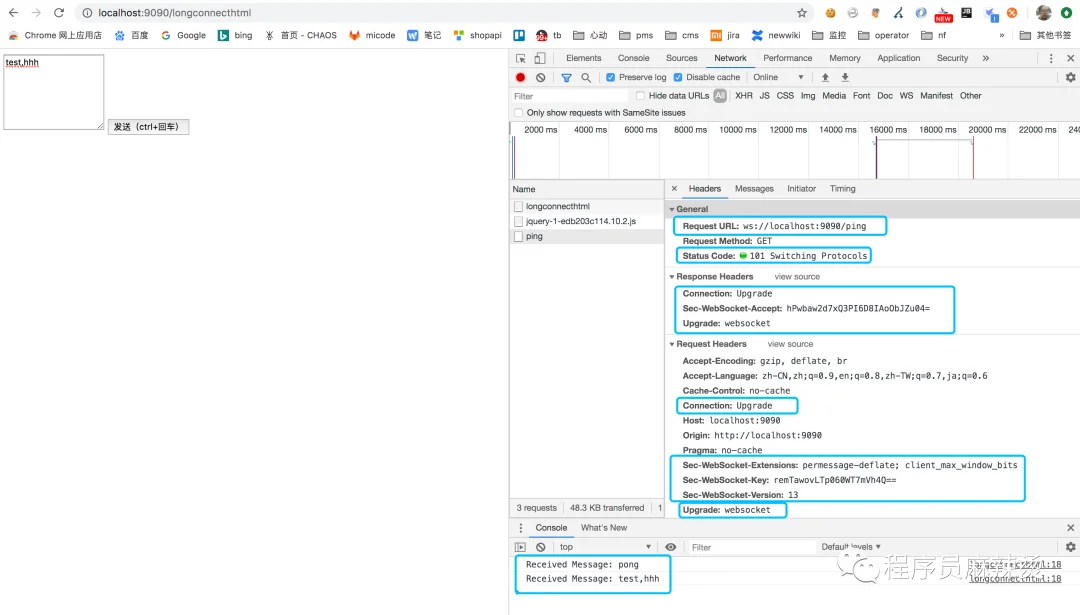This screenshot has height=615, width=1080.
Task: Open the console drawer's three-dot menu
Action: click(521, 528)
